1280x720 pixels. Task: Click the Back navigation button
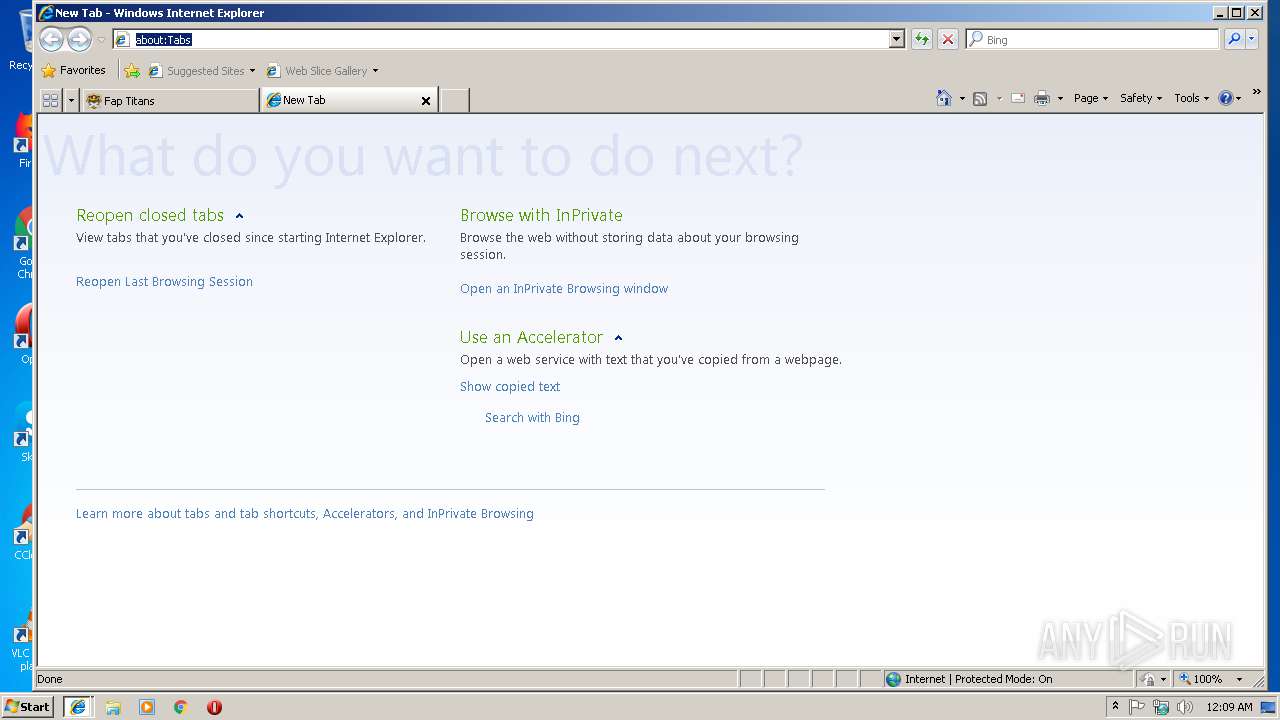[52, 39]
